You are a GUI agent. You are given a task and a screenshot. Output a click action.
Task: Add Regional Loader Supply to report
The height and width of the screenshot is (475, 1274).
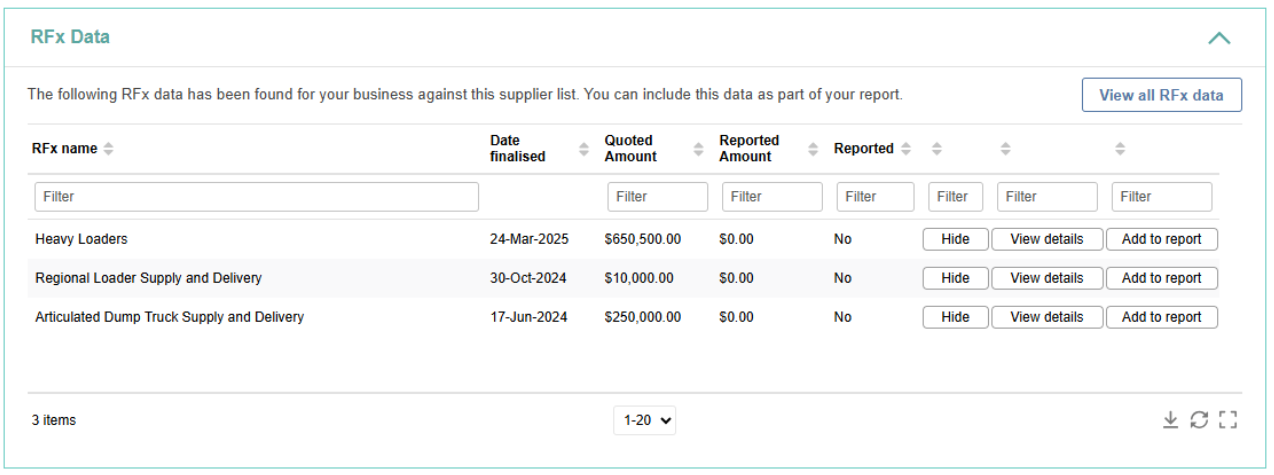click(1161, 278)
